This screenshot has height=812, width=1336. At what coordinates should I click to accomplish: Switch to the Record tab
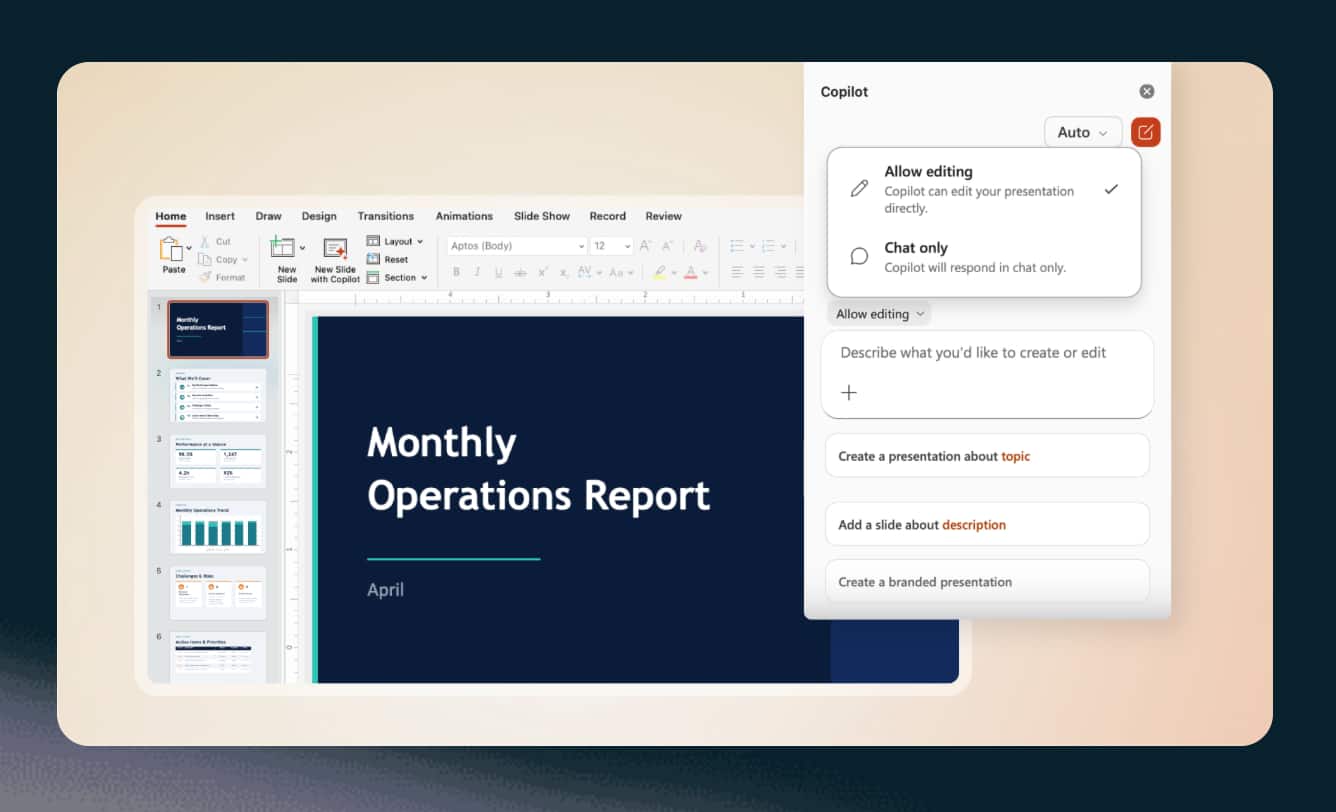click(608, 216)
